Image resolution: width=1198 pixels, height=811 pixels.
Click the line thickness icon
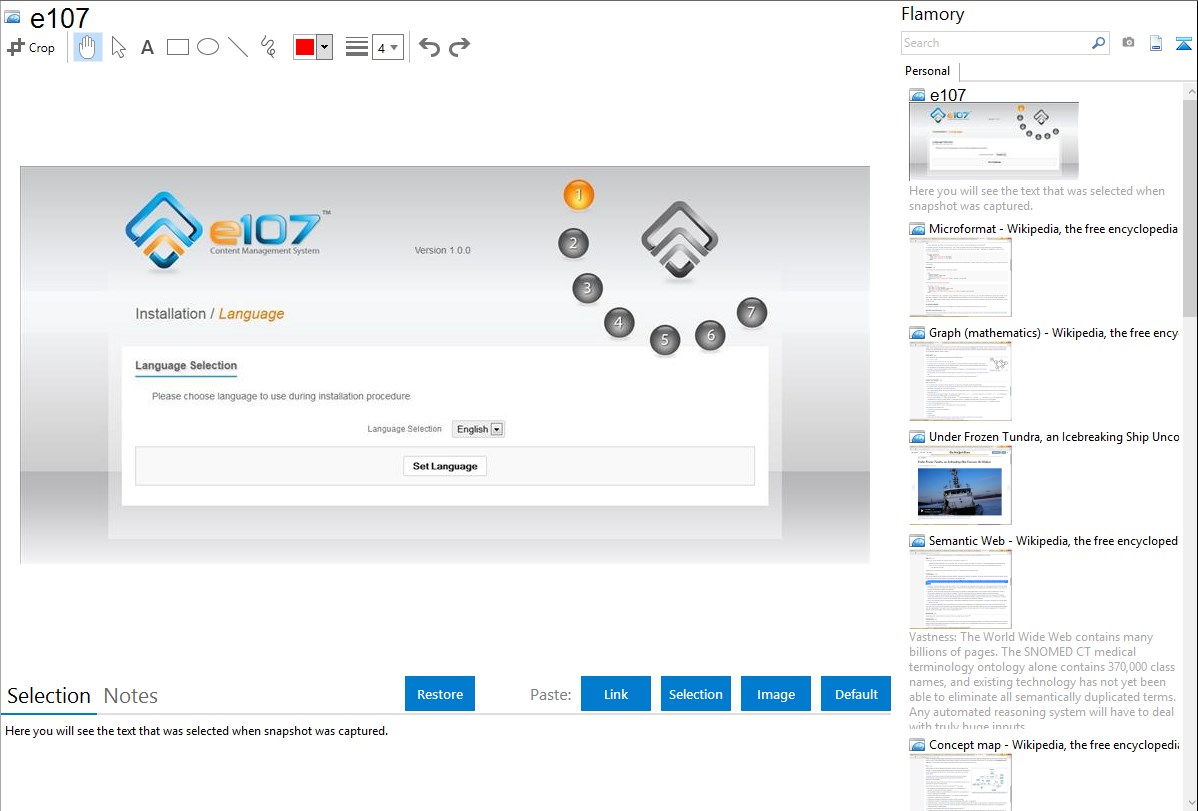[x=357, y=47]
